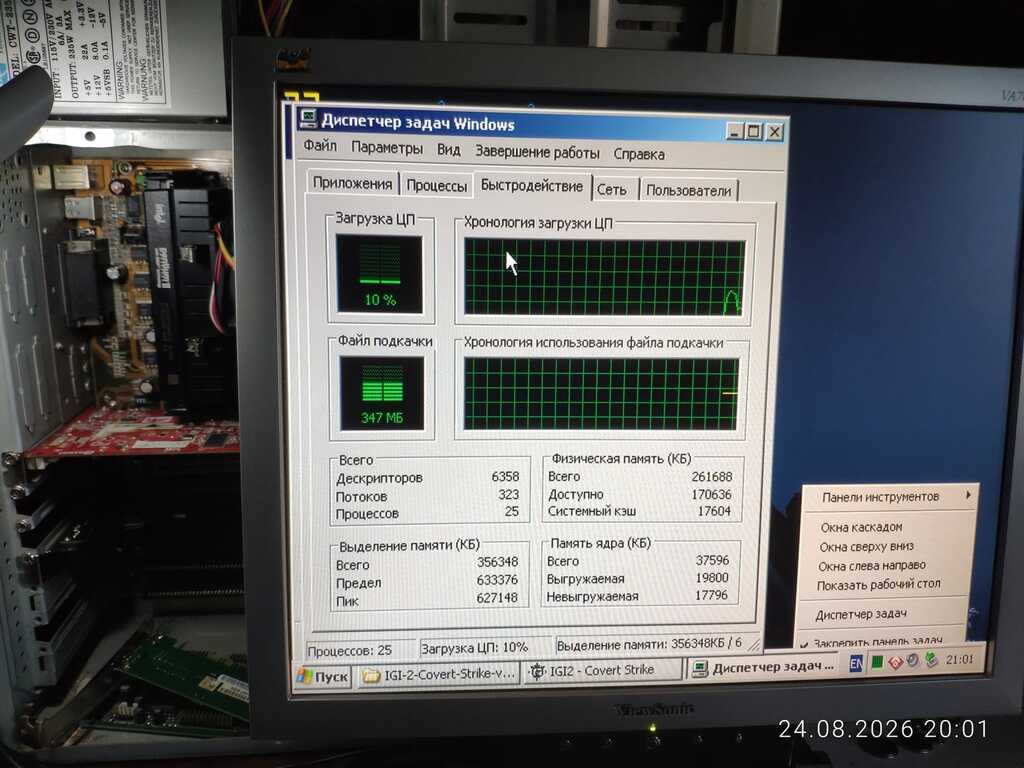Open the Параметры menu

click(x=387, y=148)
